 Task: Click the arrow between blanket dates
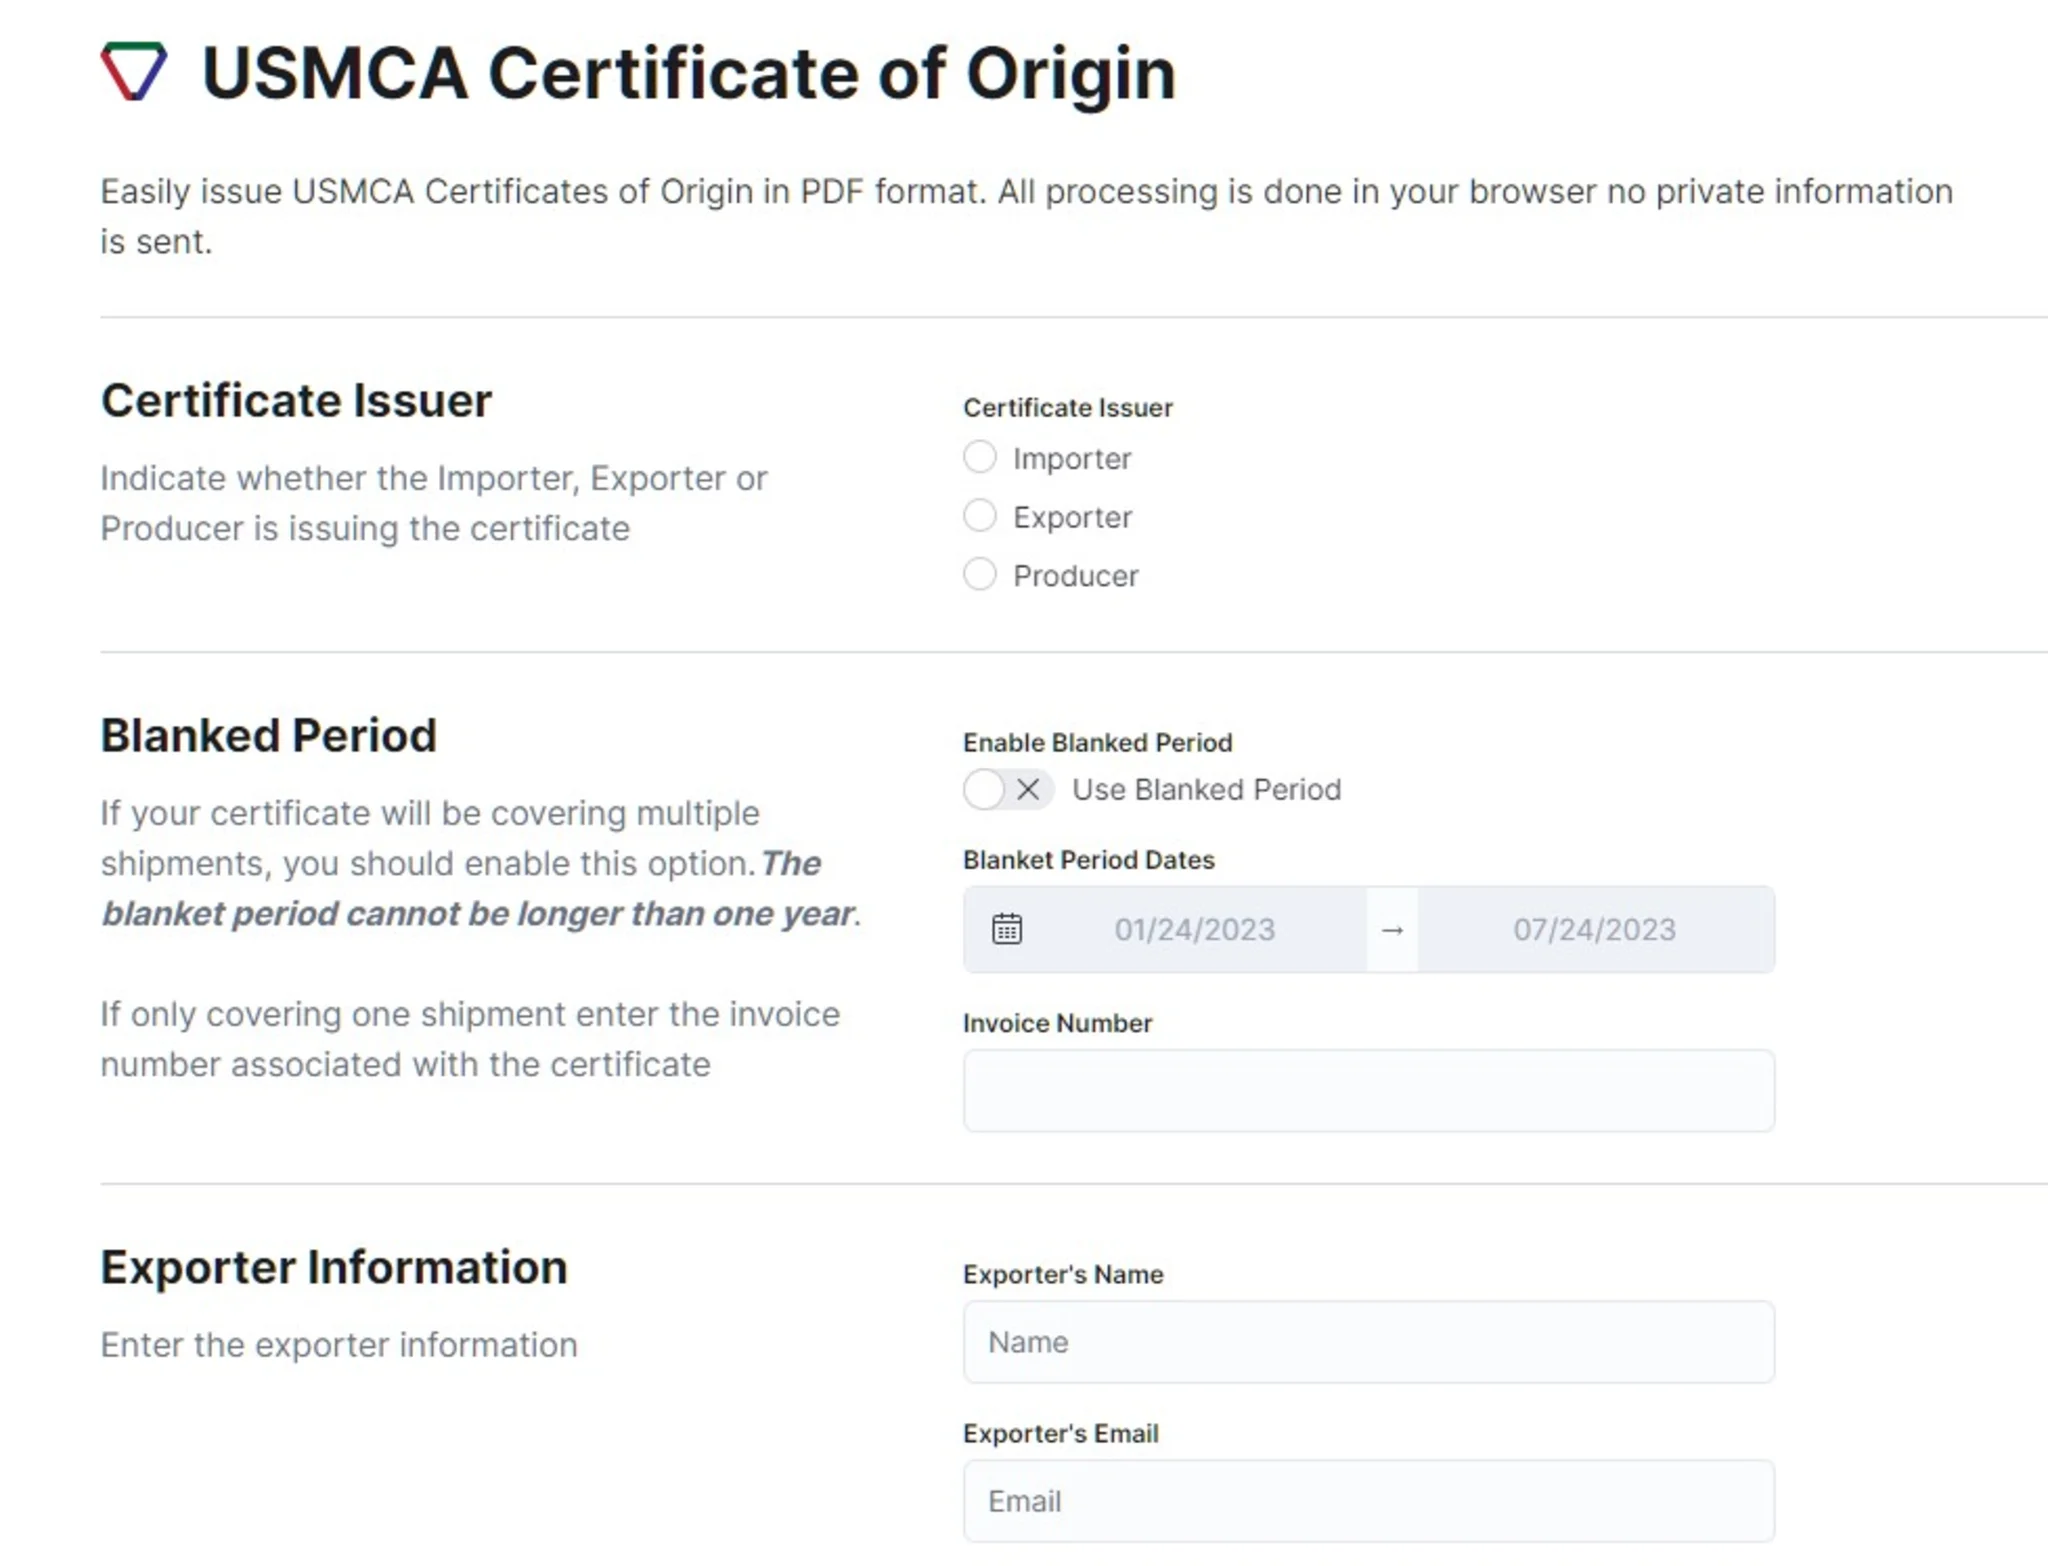(1392, 930)
